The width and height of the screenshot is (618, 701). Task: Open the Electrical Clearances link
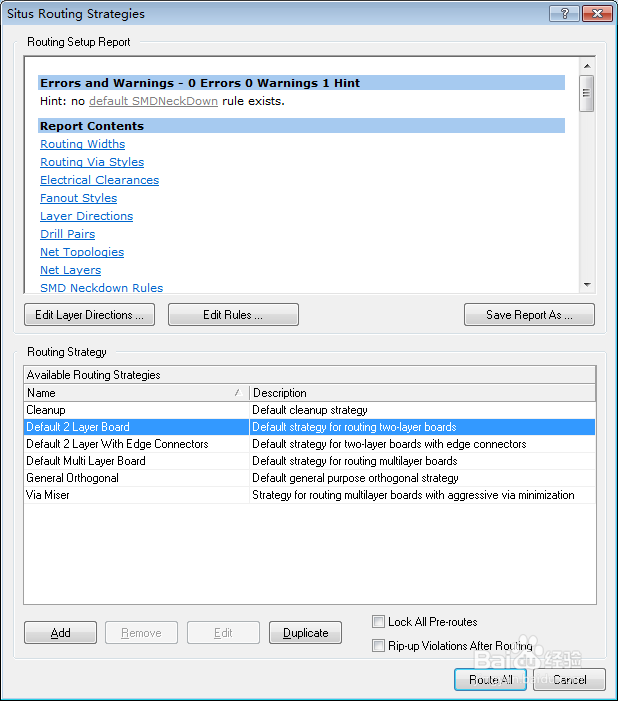click(100, 180)
